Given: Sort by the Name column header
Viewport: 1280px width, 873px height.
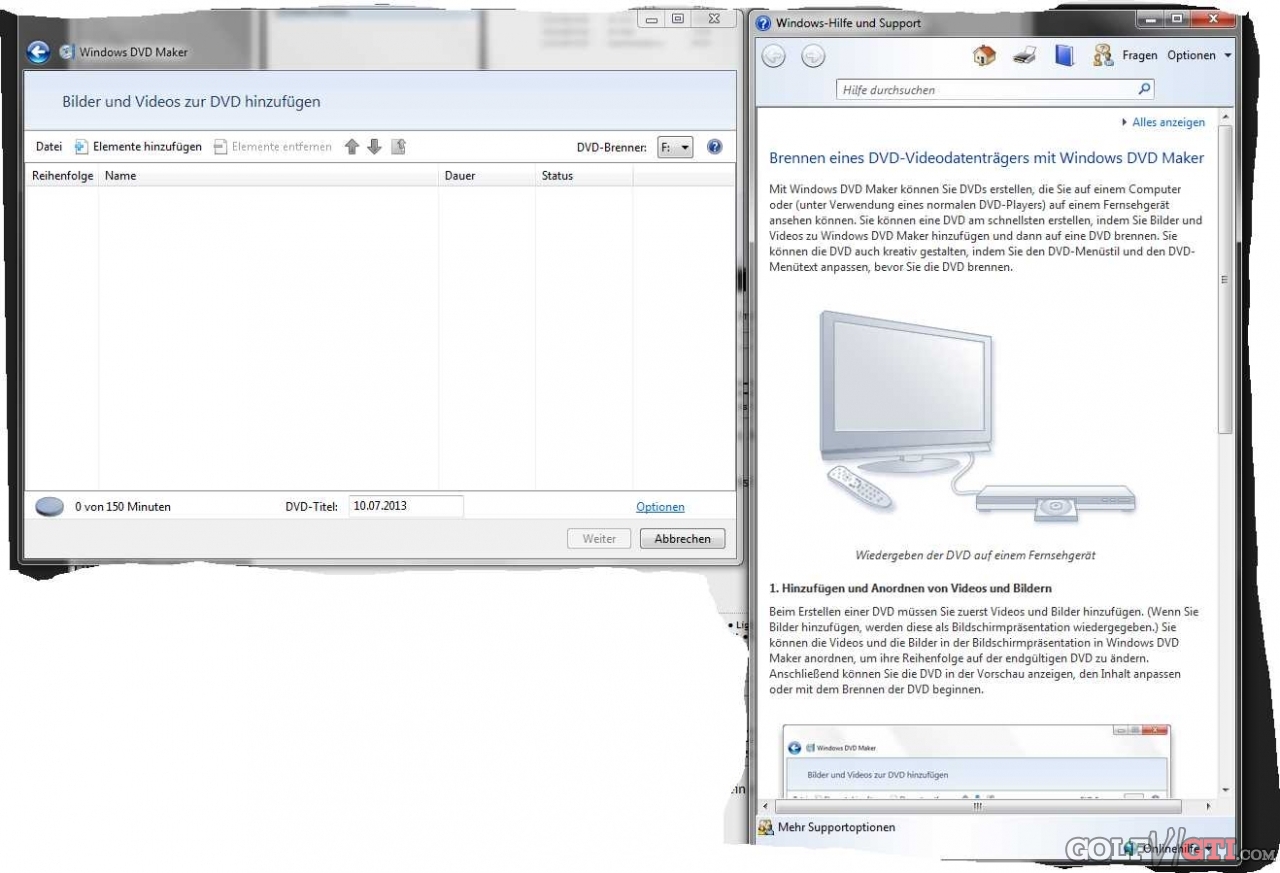Looking at the screenshot, I should [269, 176].
